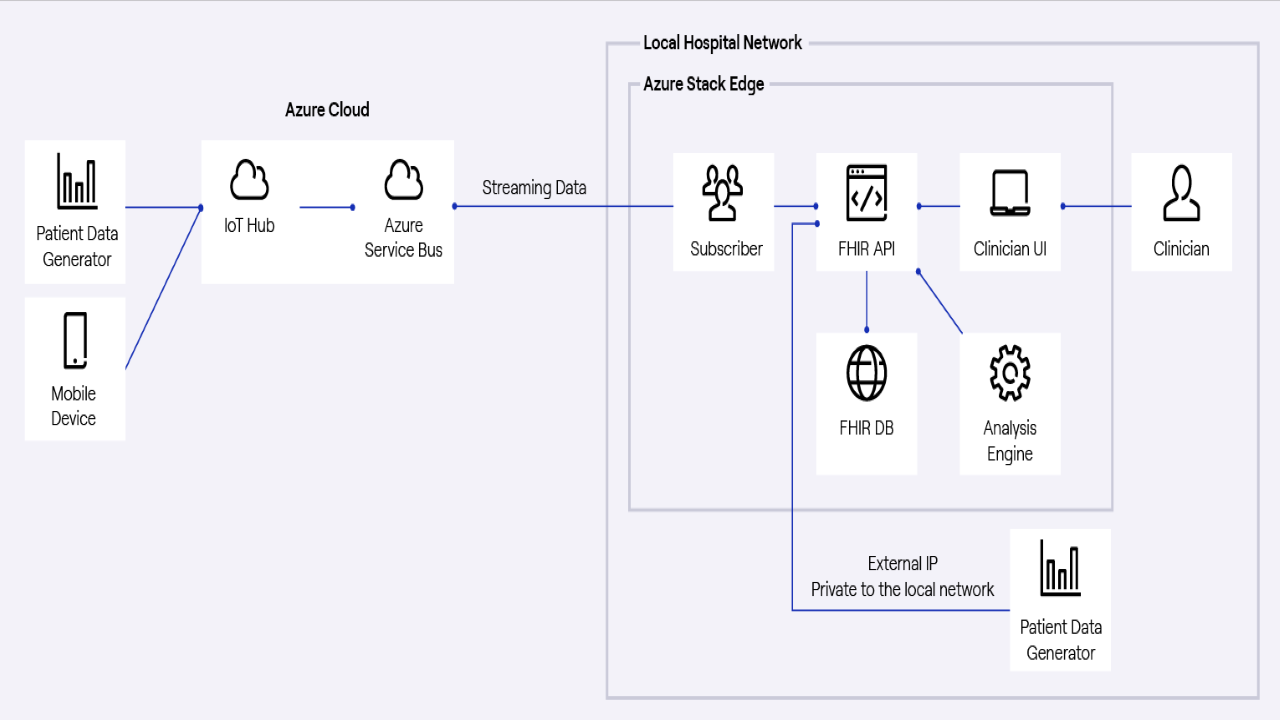Select the 'FHIR API' label
Image resolution: width=1280 pixels, height=720 pixels.
pyautogui.click(x=866, y=249)
